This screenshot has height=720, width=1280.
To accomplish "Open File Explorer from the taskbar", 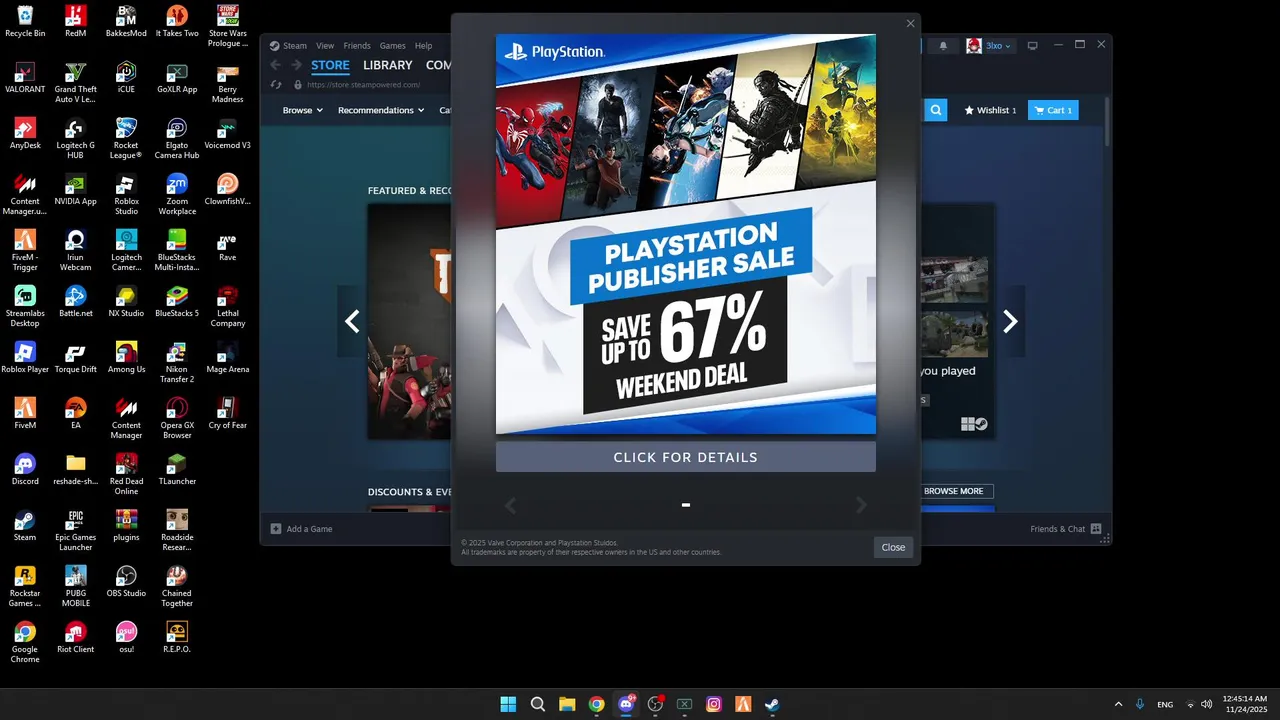I will pyautogui.click(x=567, y=704).
